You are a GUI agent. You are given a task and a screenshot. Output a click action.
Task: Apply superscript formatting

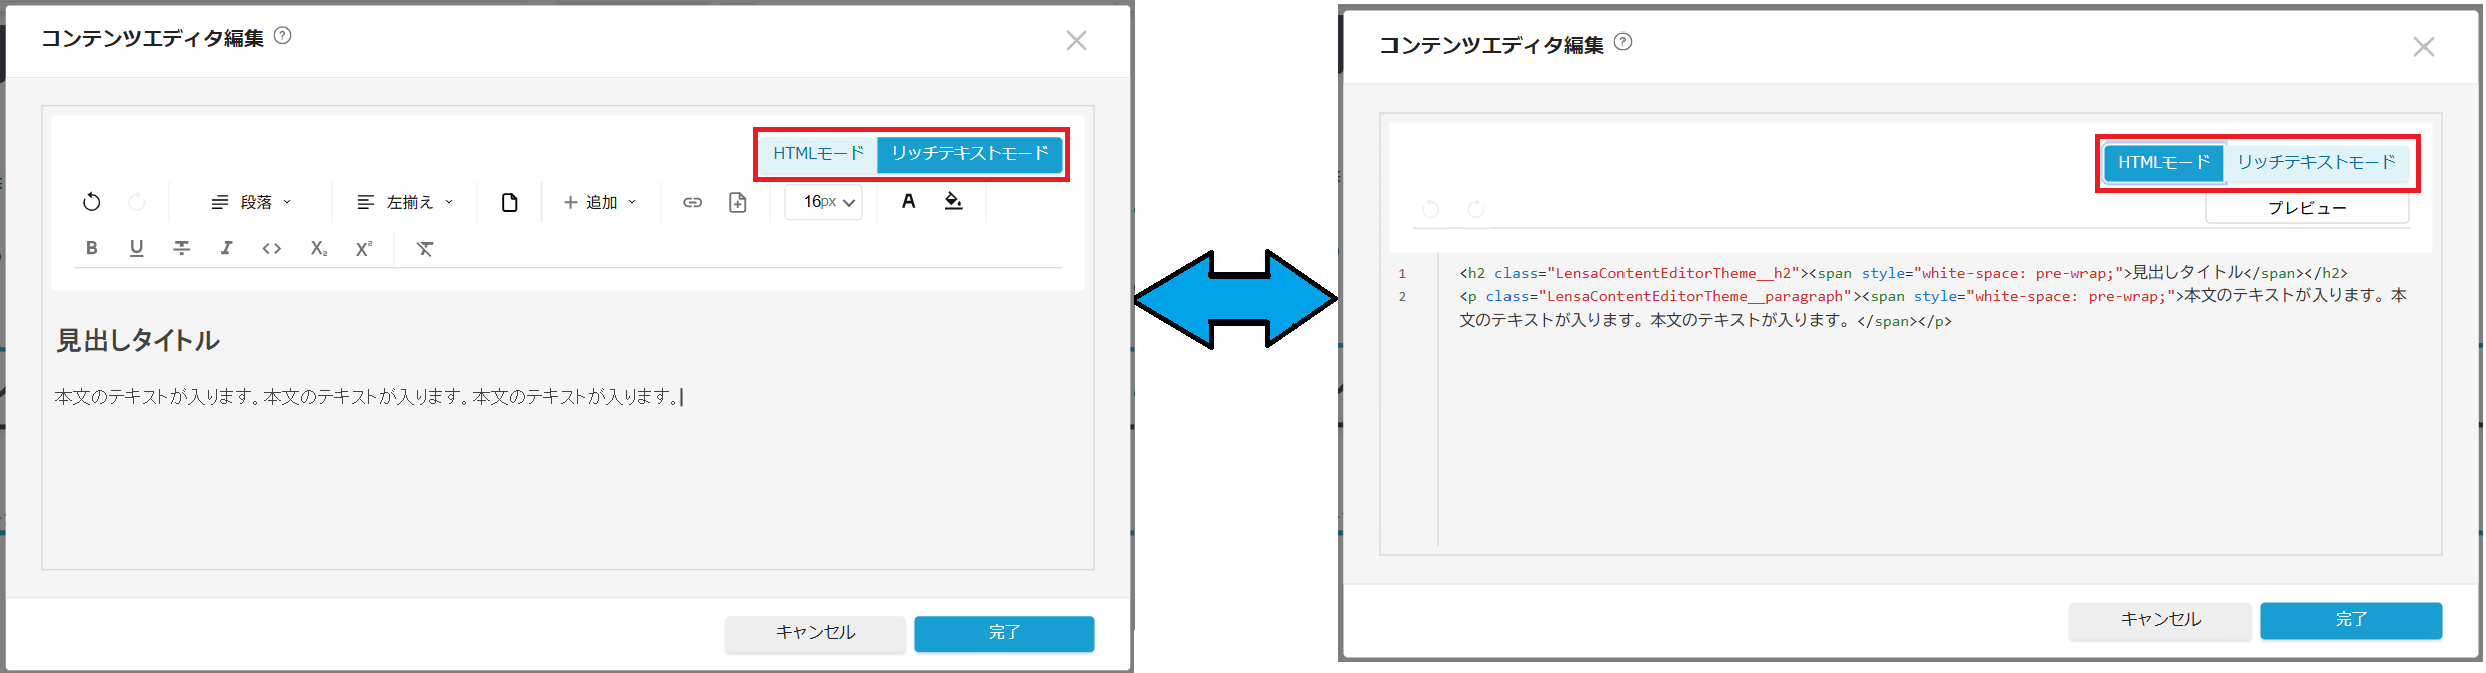[x=363, y=248]
